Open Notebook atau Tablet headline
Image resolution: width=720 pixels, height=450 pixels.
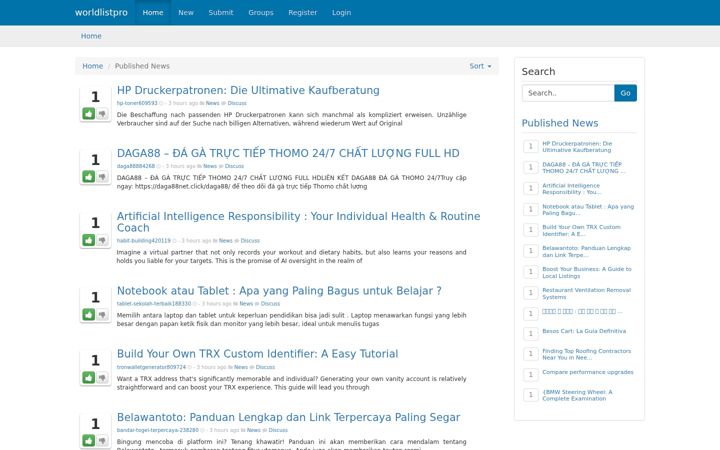point(279,291)
